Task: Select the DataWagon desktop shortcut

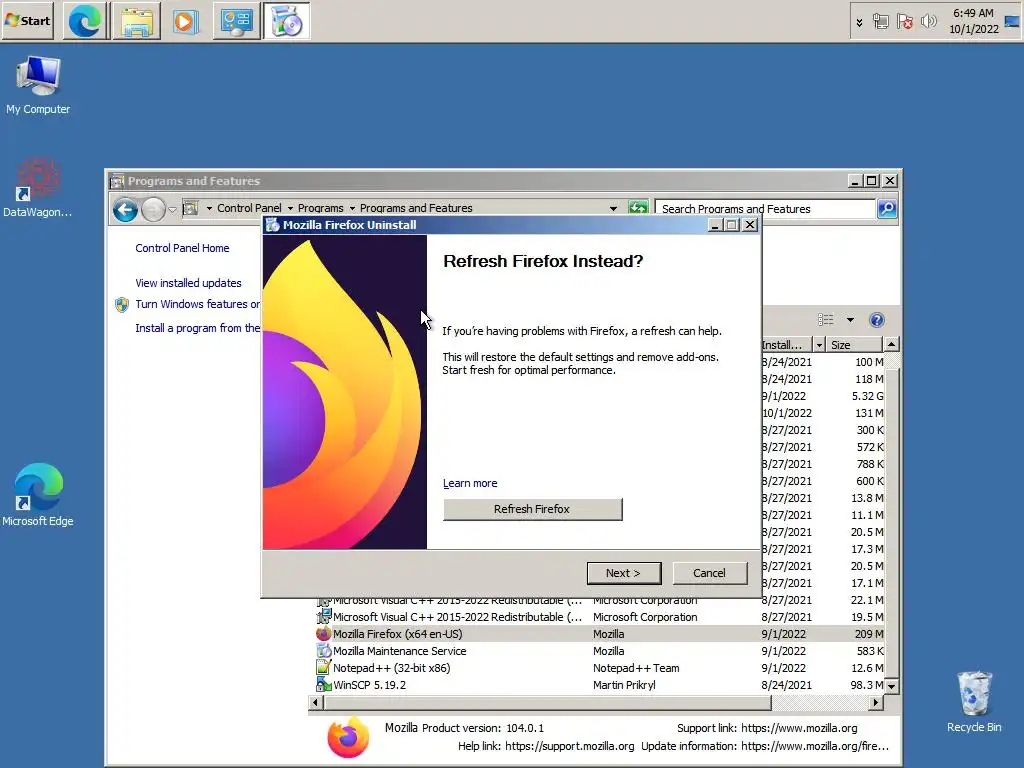Action: 37,187
